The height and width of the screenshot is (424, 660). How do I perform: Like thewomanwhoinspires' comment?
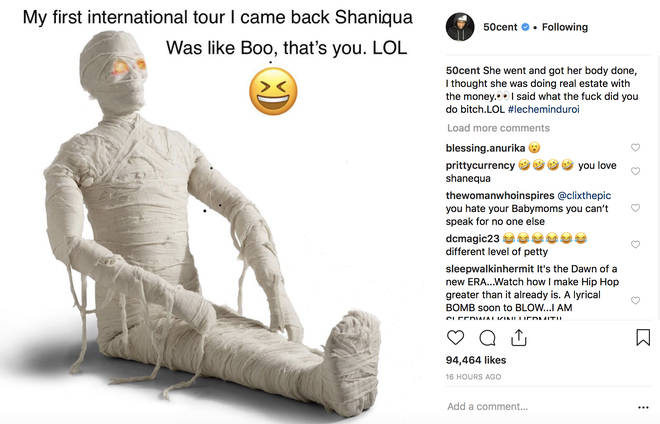click(x=636, y=208)
